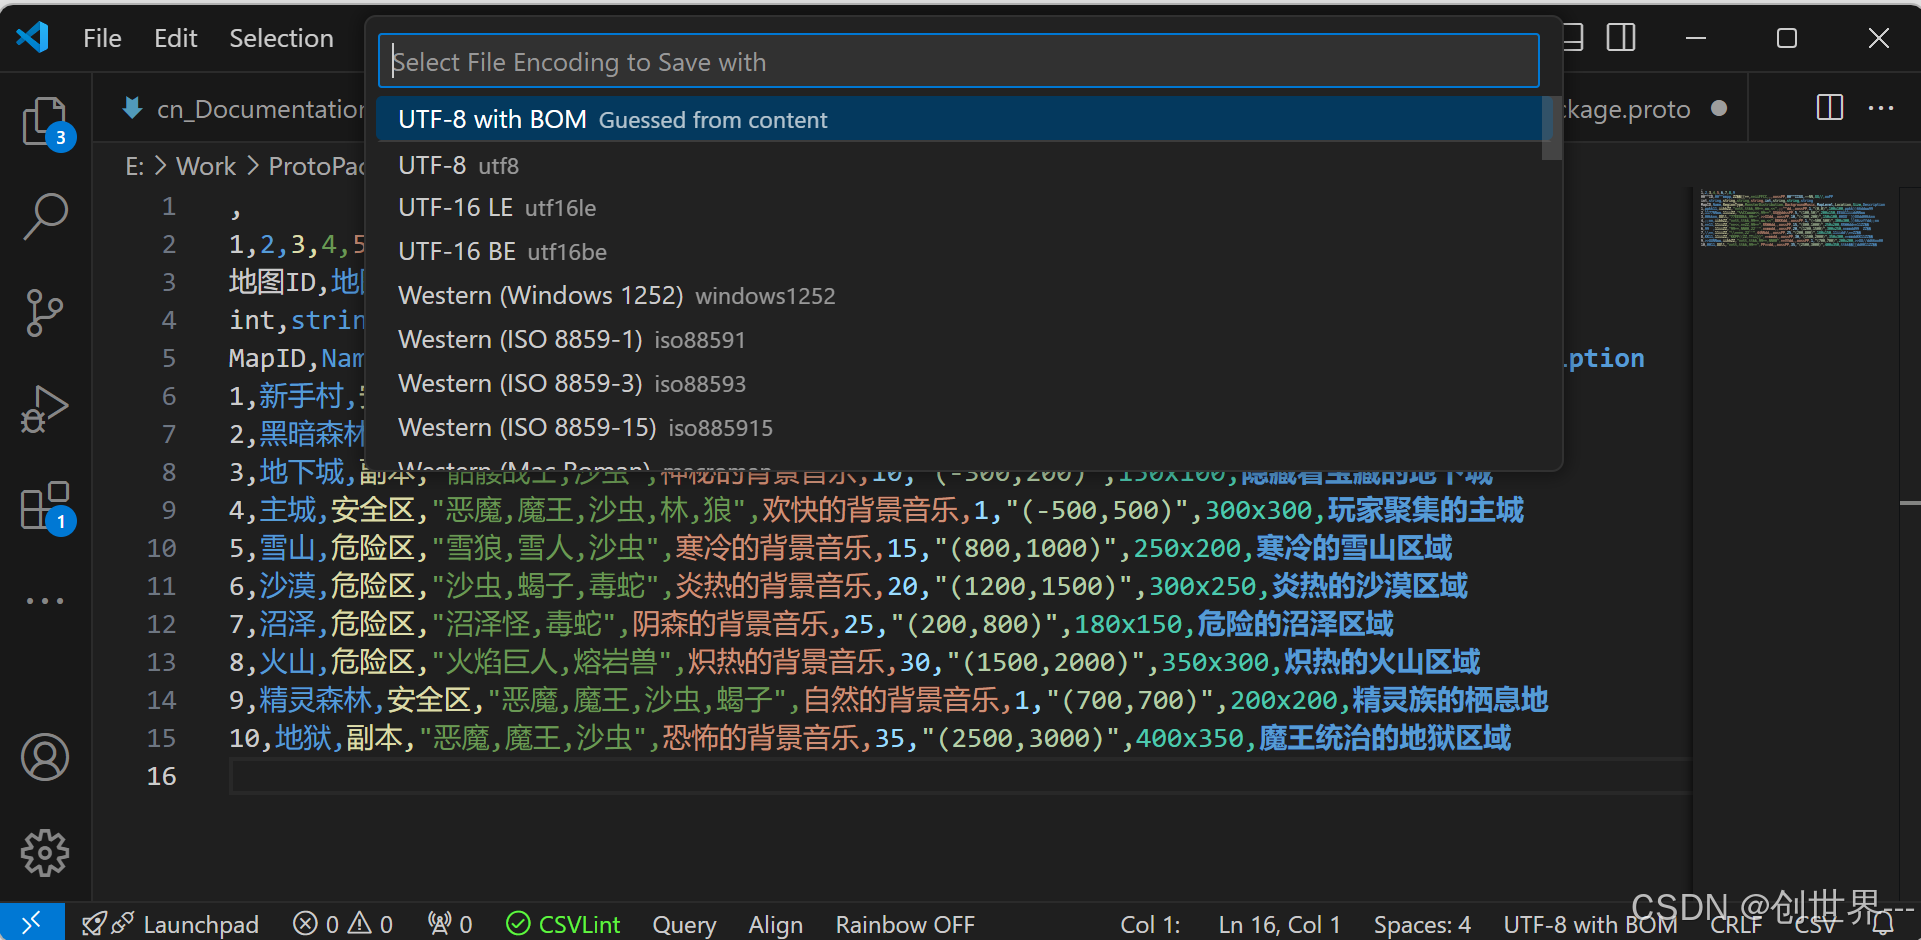Open the Manage gear icon
Image resolution: width=1921 pixels, height=940 pixels.
click(x=45, y=853)
